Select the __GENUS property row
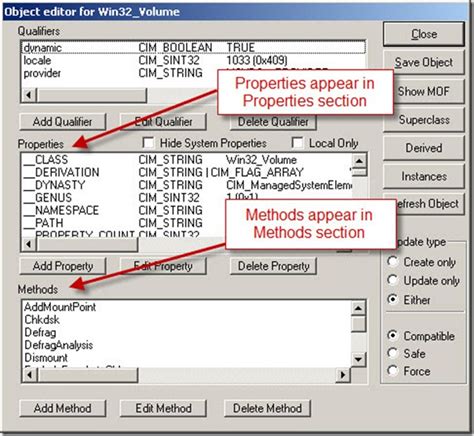The width and height of the screenshot is (474, 436). click(x=187, y=197)
